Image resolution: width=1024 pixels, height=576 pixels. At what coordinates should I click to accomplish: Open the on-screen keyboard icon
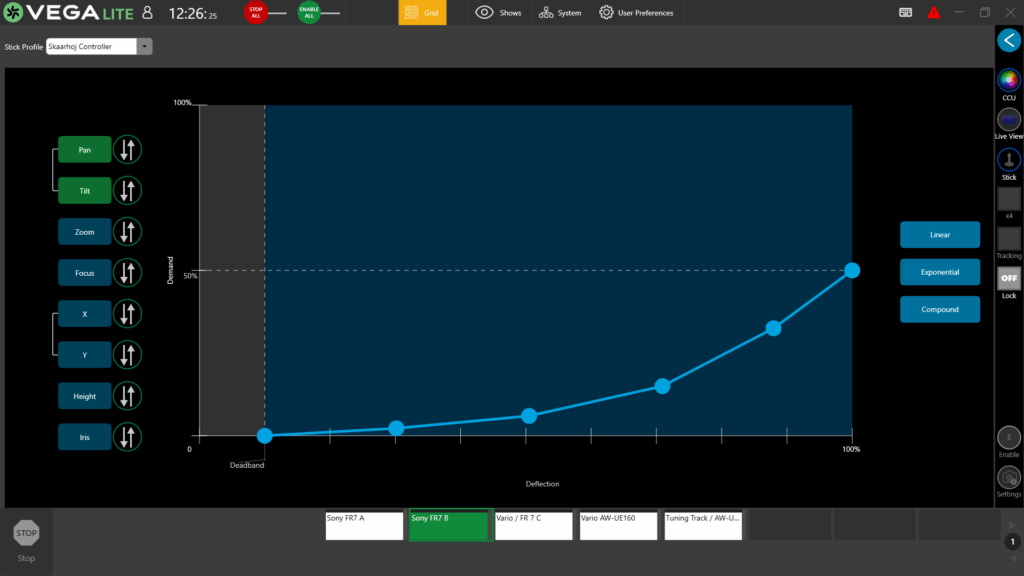pos(905,12)
